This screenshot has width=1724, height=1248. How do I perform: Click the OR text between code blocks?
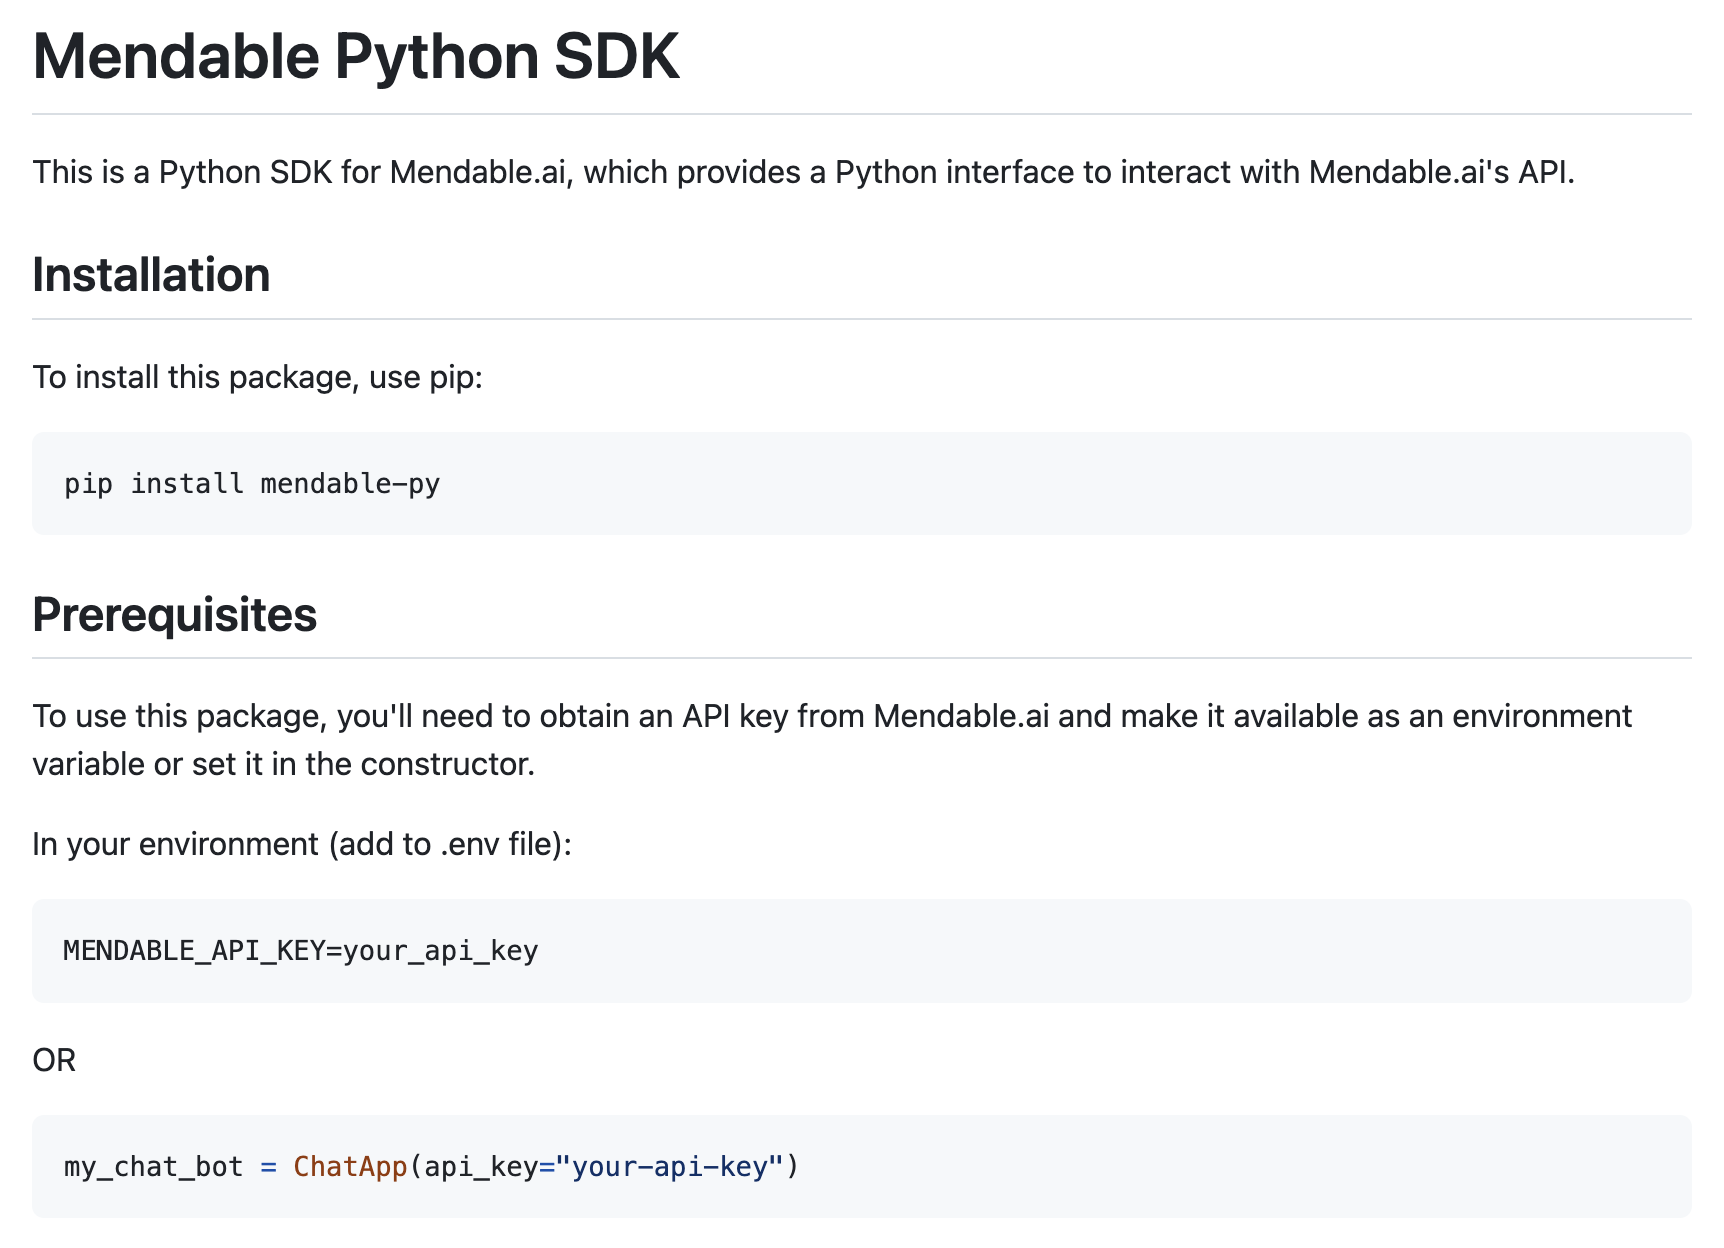[x=54, y=1060]
